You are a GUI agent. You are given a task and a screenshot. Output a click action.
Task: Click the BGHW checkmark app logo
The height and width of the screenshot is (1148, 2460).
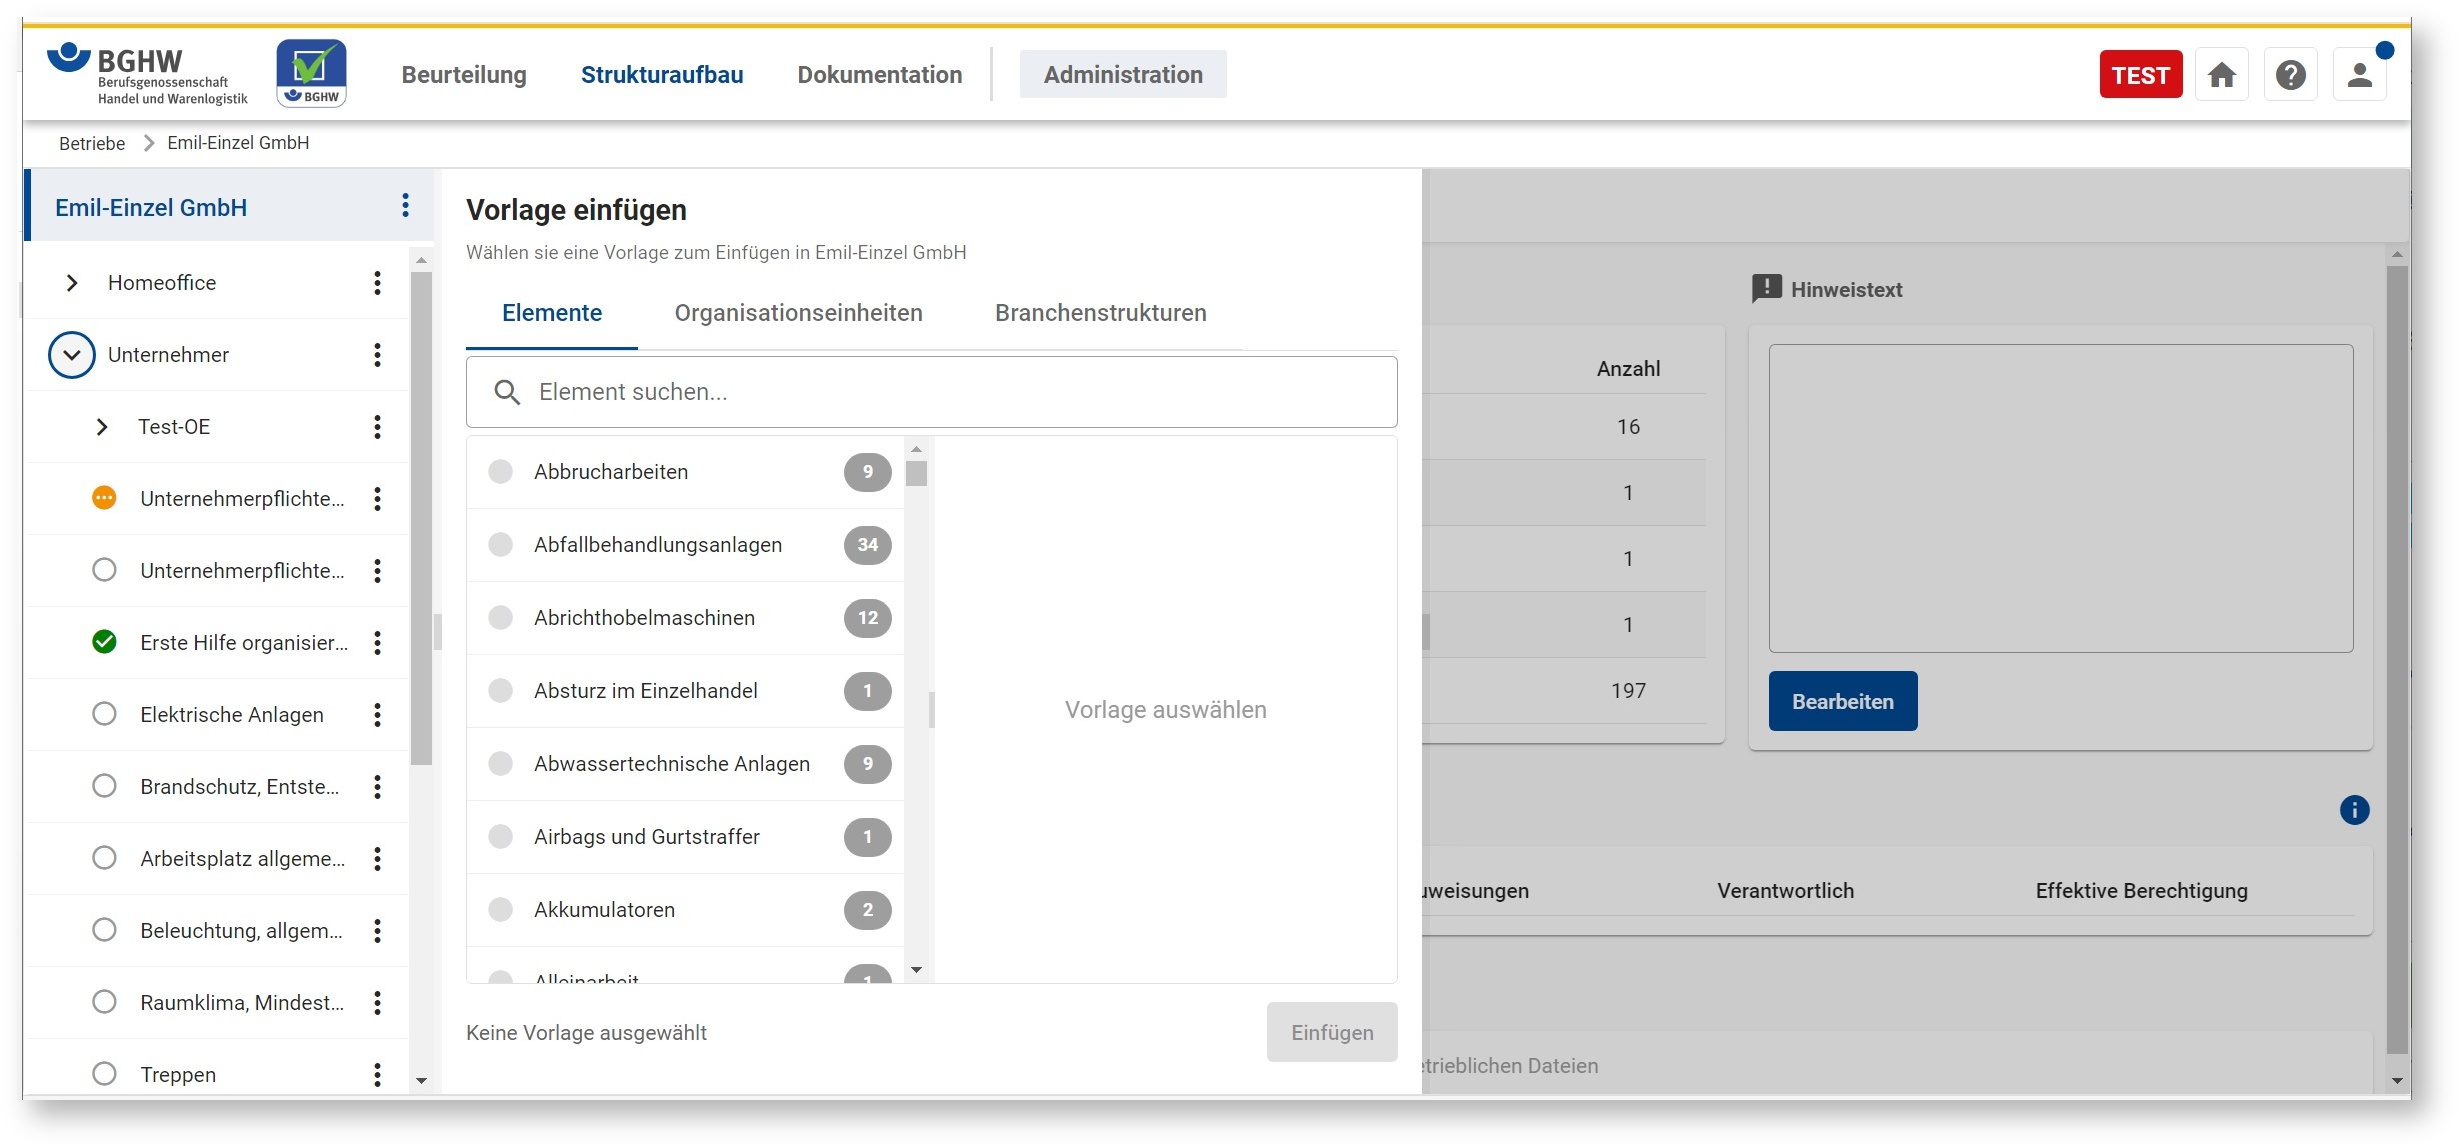311,73
